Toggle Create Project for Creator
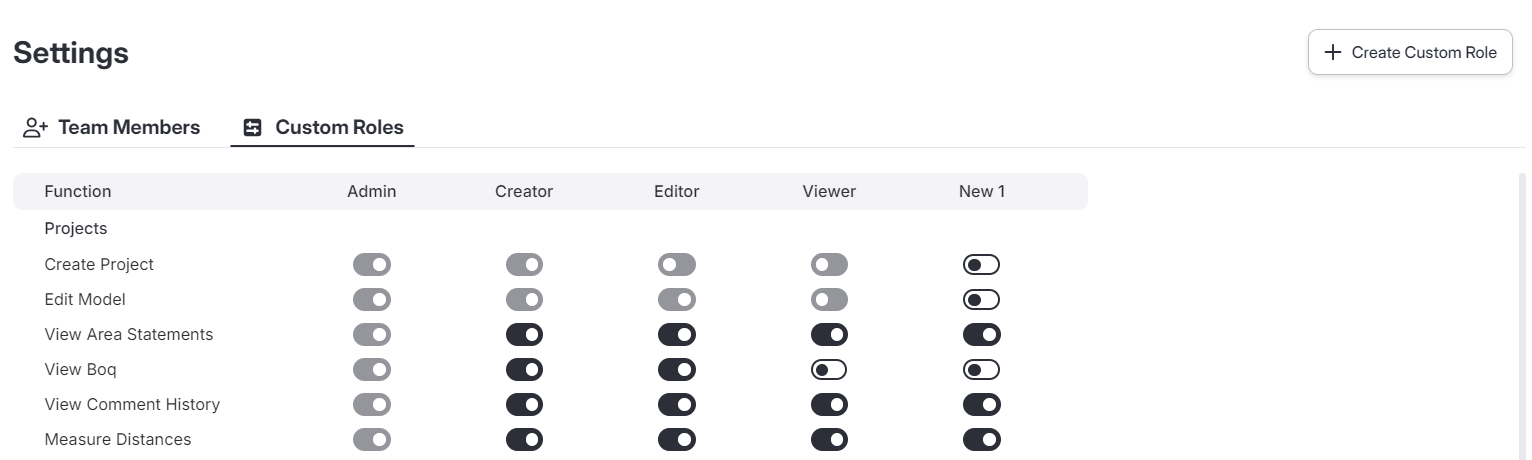This screenshot has width=1532, height=460. (524, 265)
